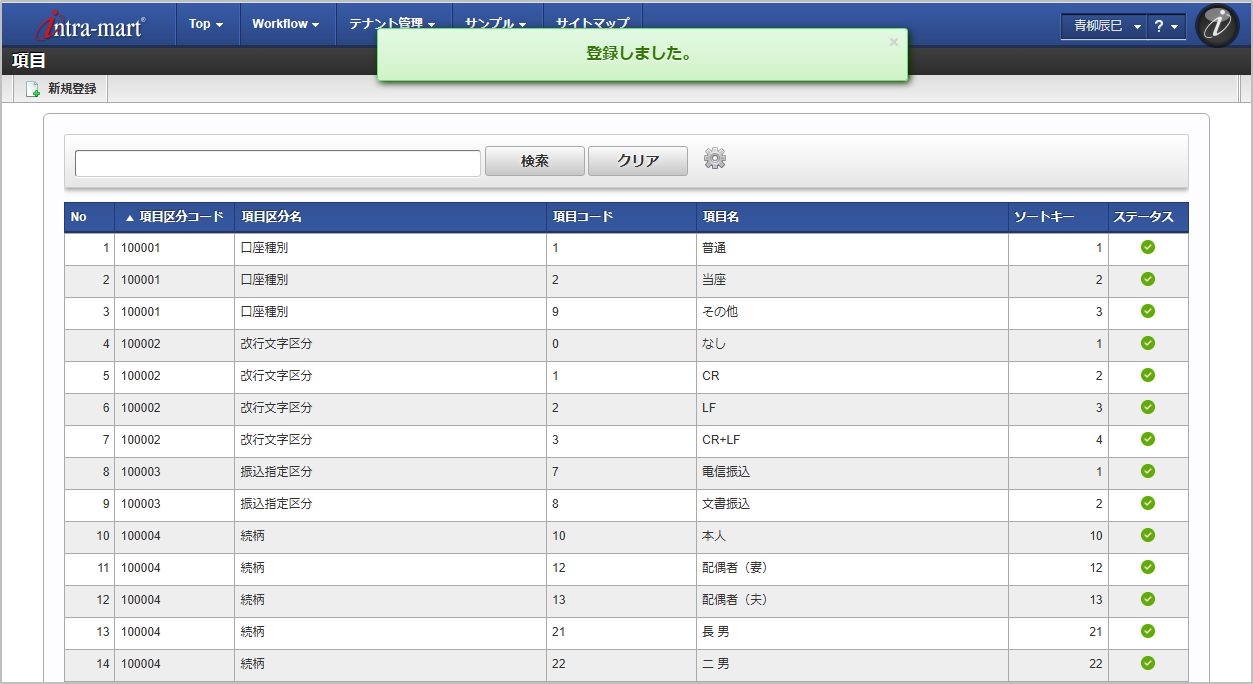The width and height of the screenshot is (1253, 684).
Task: Click 続柄 in row 10
Action: click(x=253, y=536)
